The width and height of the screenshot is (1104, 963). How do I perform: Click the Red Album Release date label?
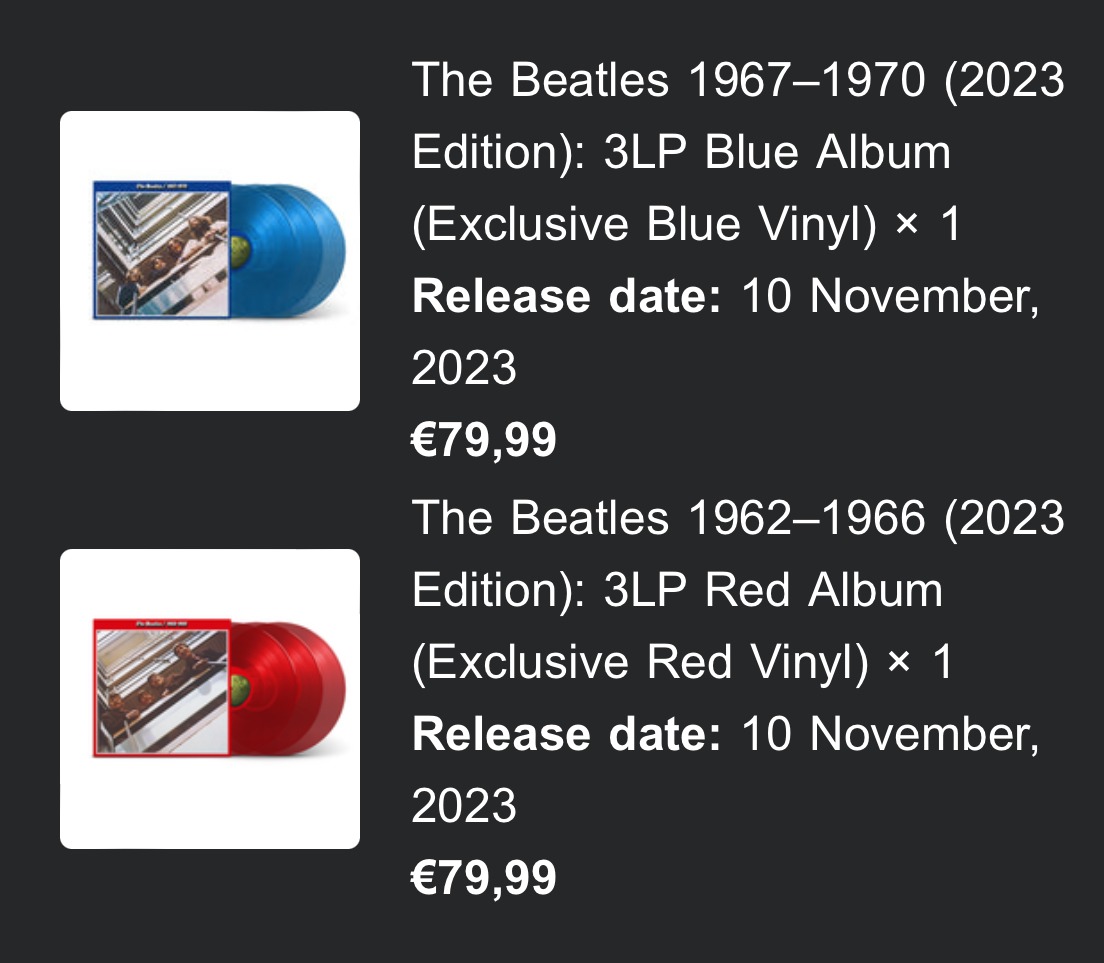[567, 734]
